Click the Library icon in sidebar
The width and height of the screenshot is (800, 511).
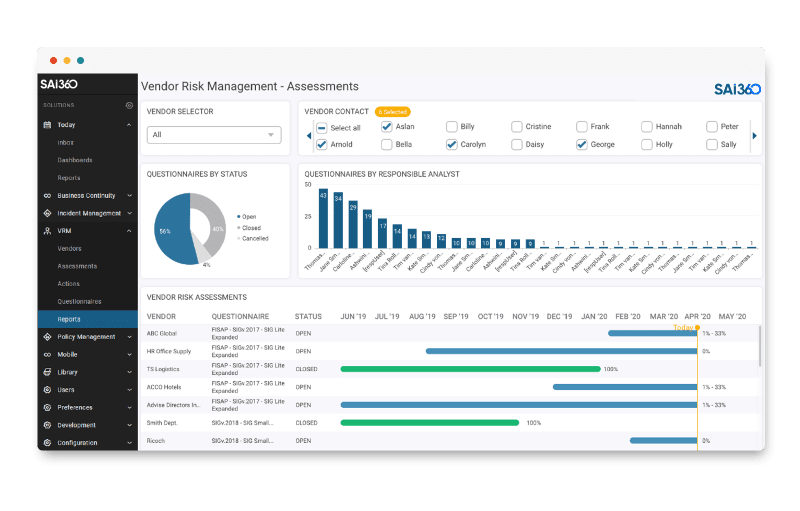[47, 372]
